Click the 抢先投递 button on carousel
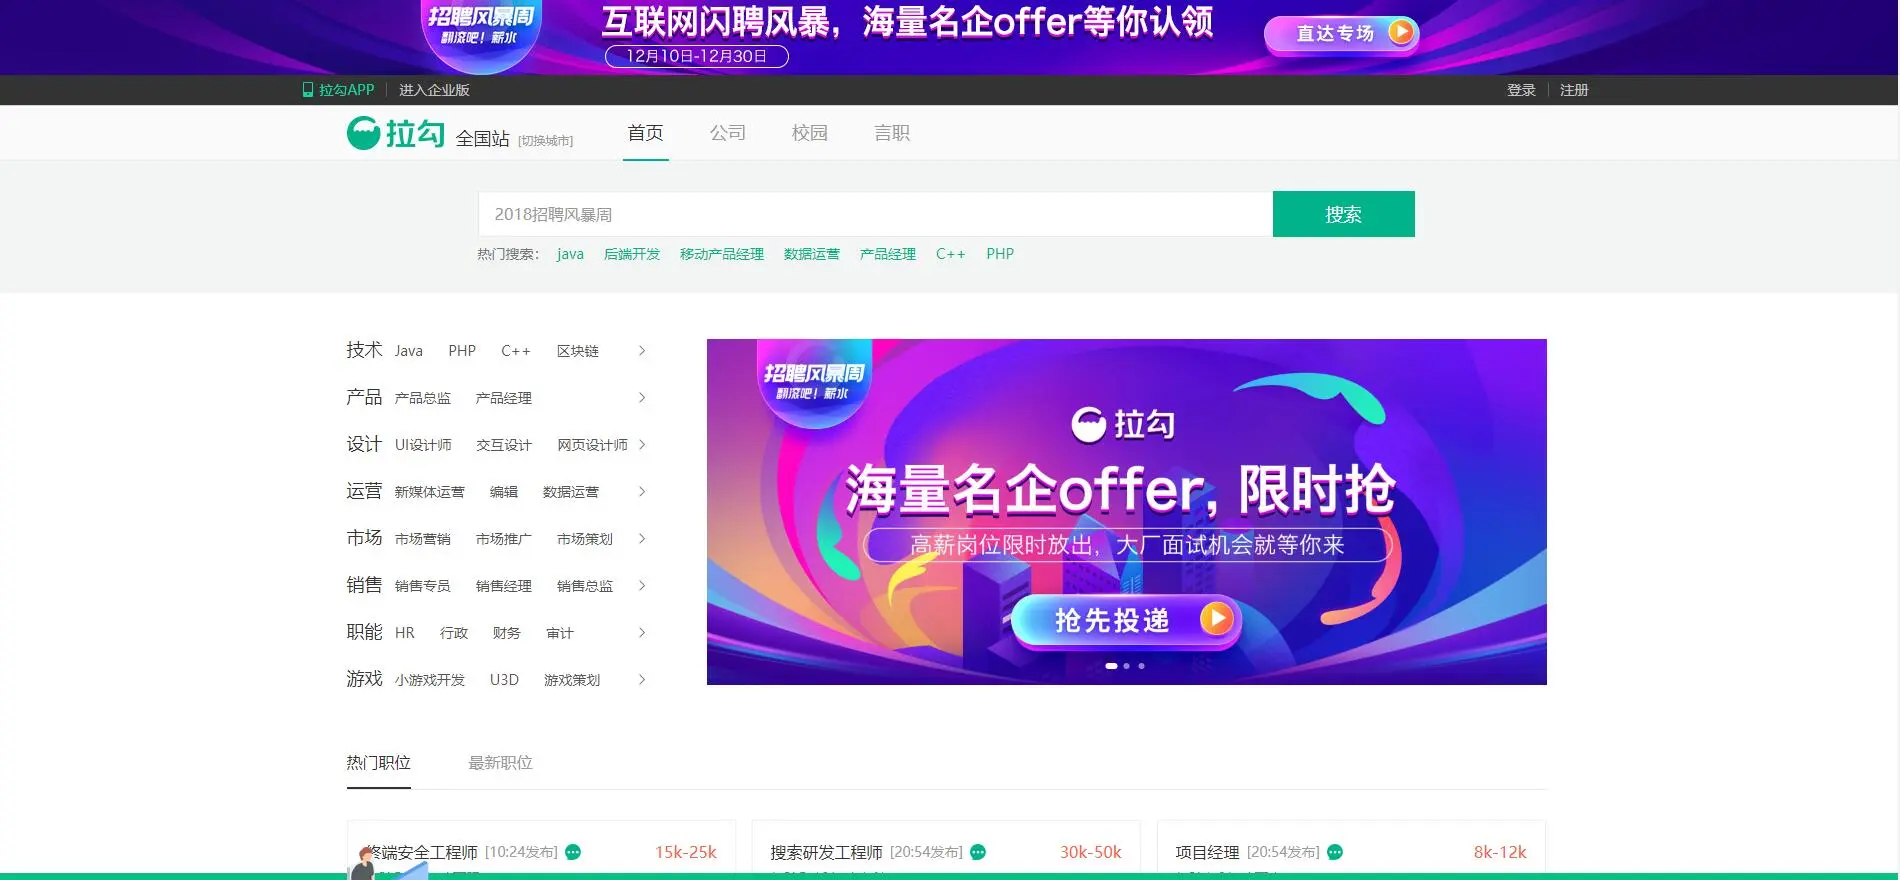 1125,620
